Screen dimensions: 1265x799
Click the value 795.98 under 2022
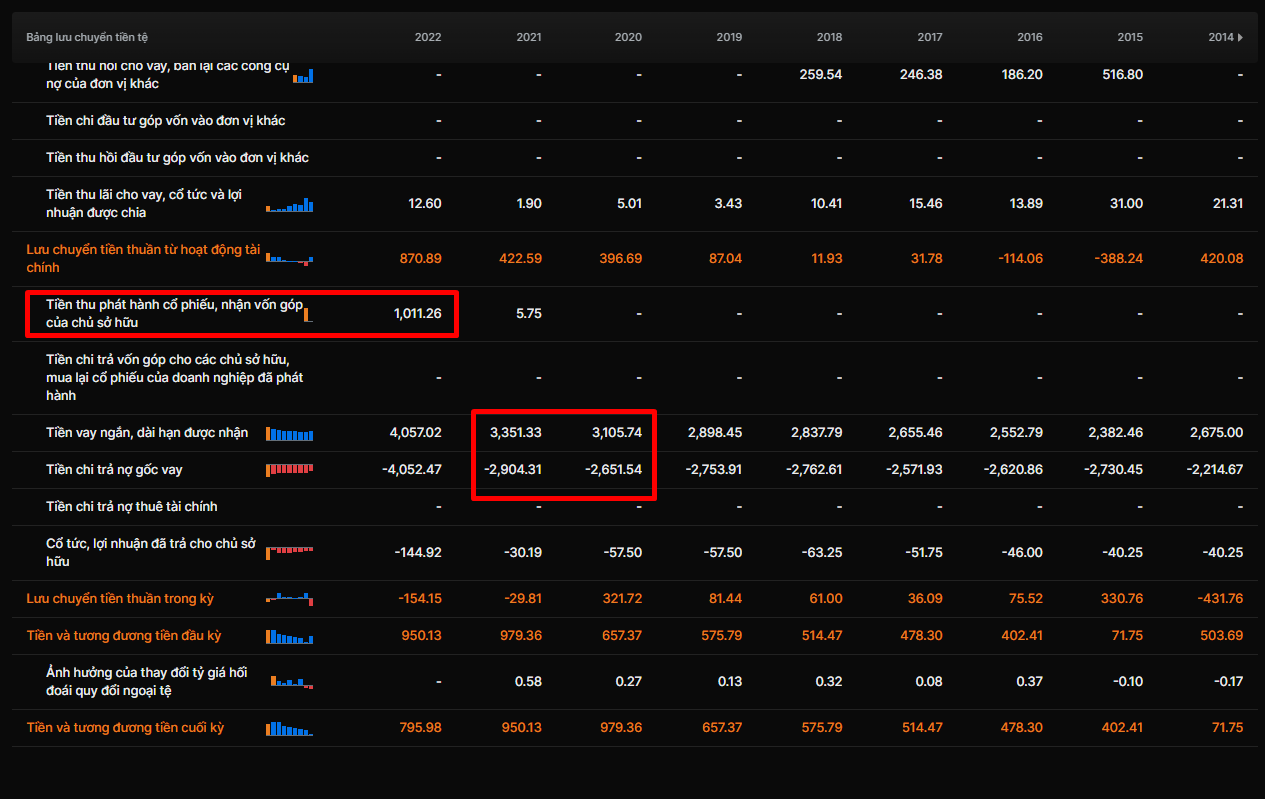click(x=420, y=728)
